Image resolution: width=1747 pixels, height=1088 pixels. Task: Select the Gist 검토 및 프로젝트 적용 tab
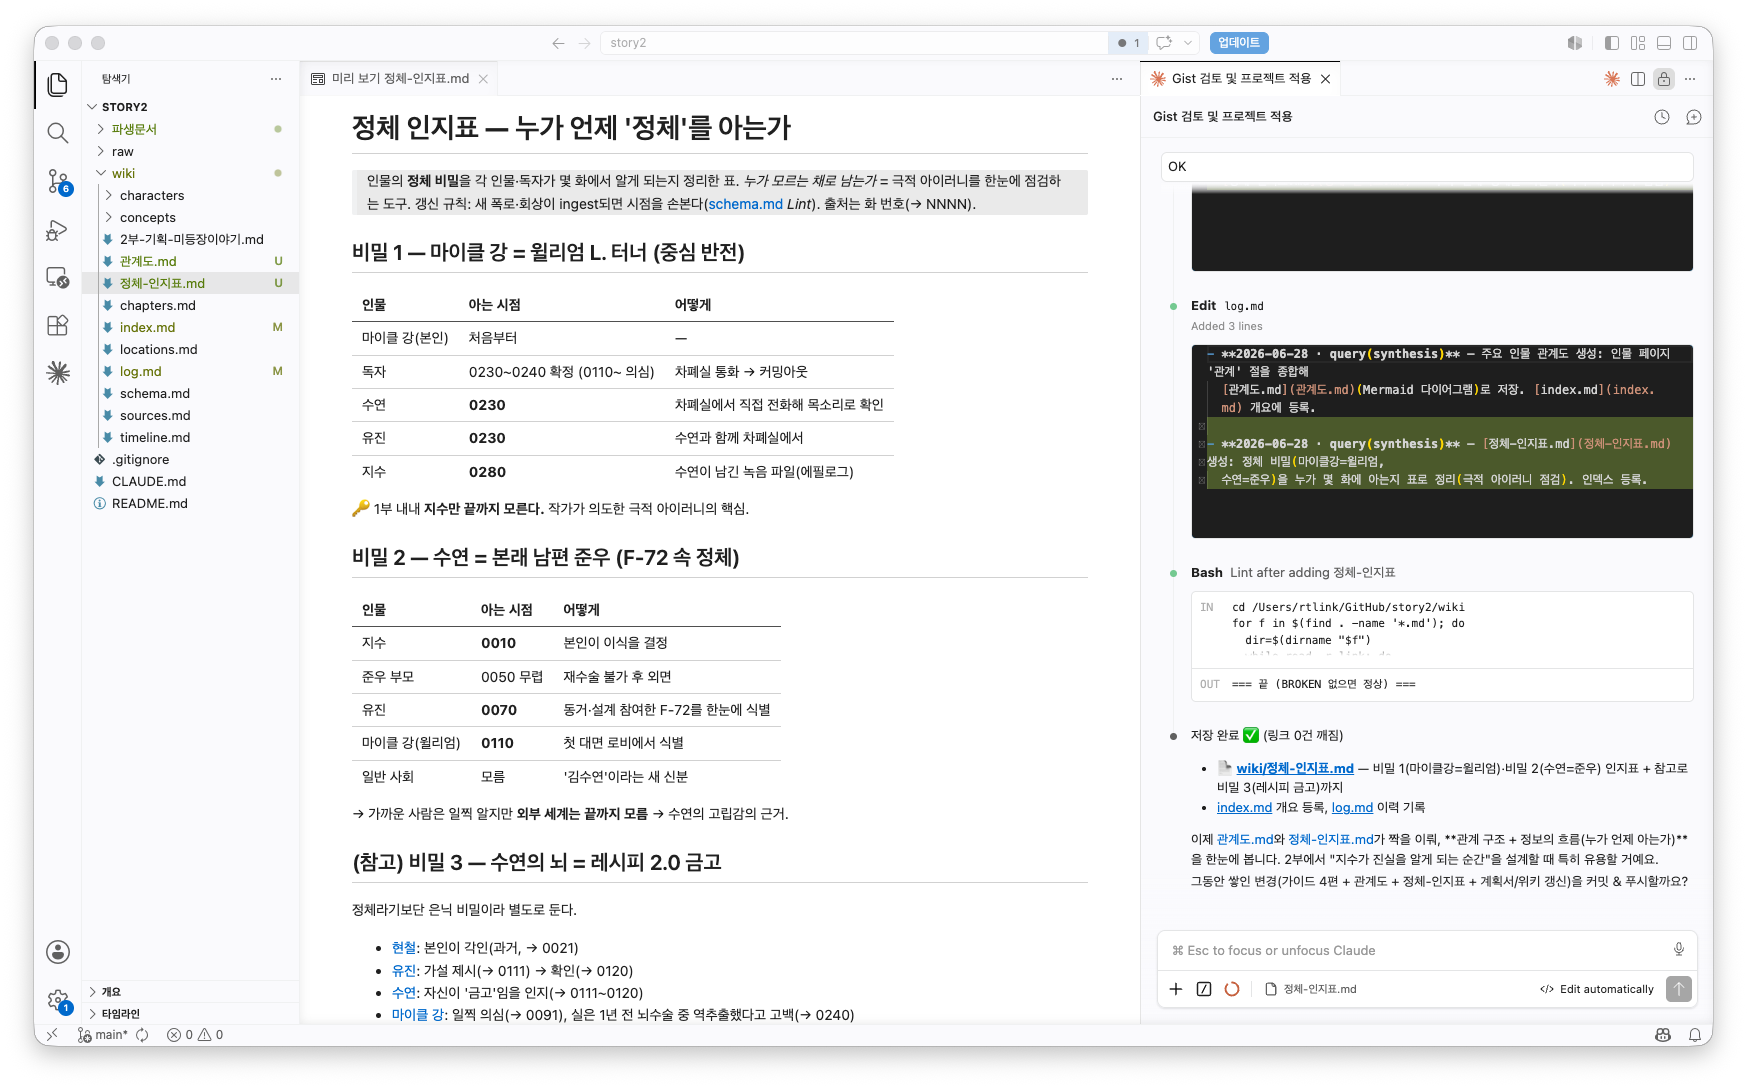tap(1241, 79)
